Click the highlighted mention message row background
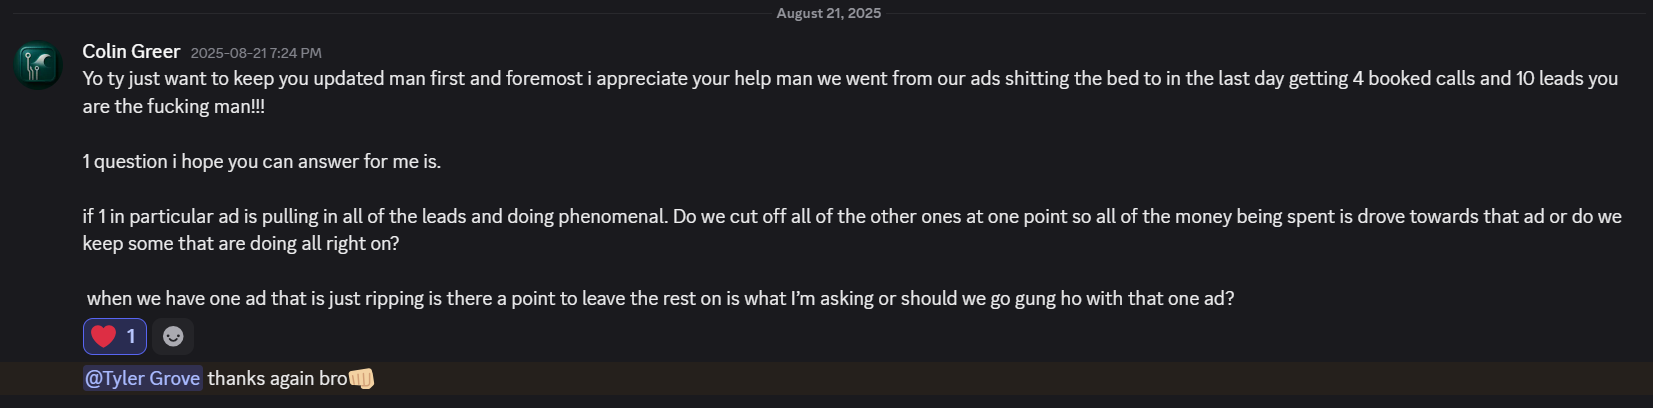This screenshot has width=1653, height=408. 826,378
